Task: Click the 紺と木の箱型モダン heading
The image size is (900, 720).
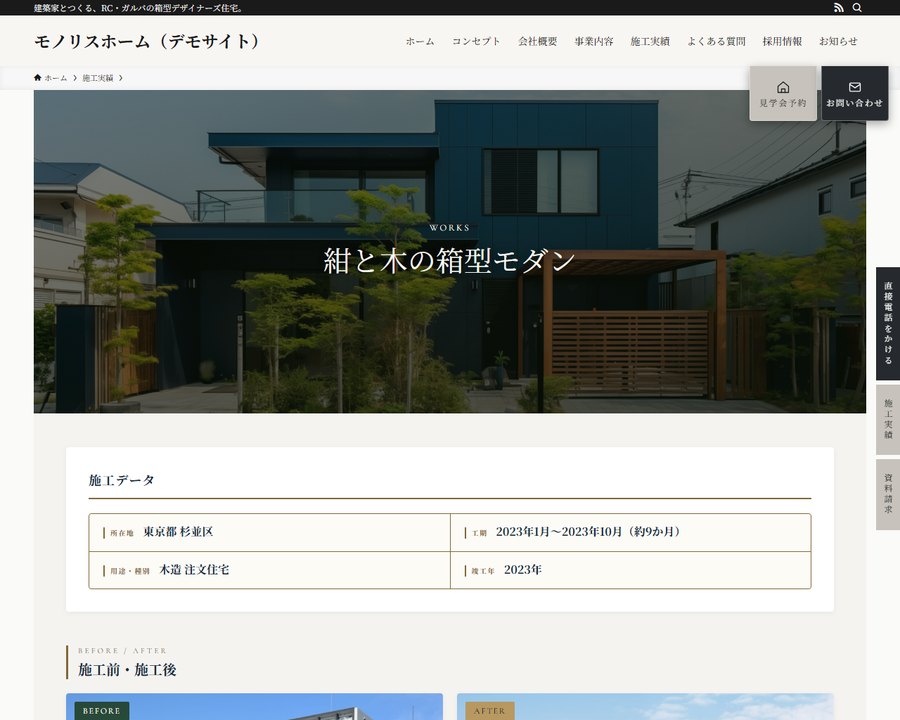Action: click(x=449, y=260)
